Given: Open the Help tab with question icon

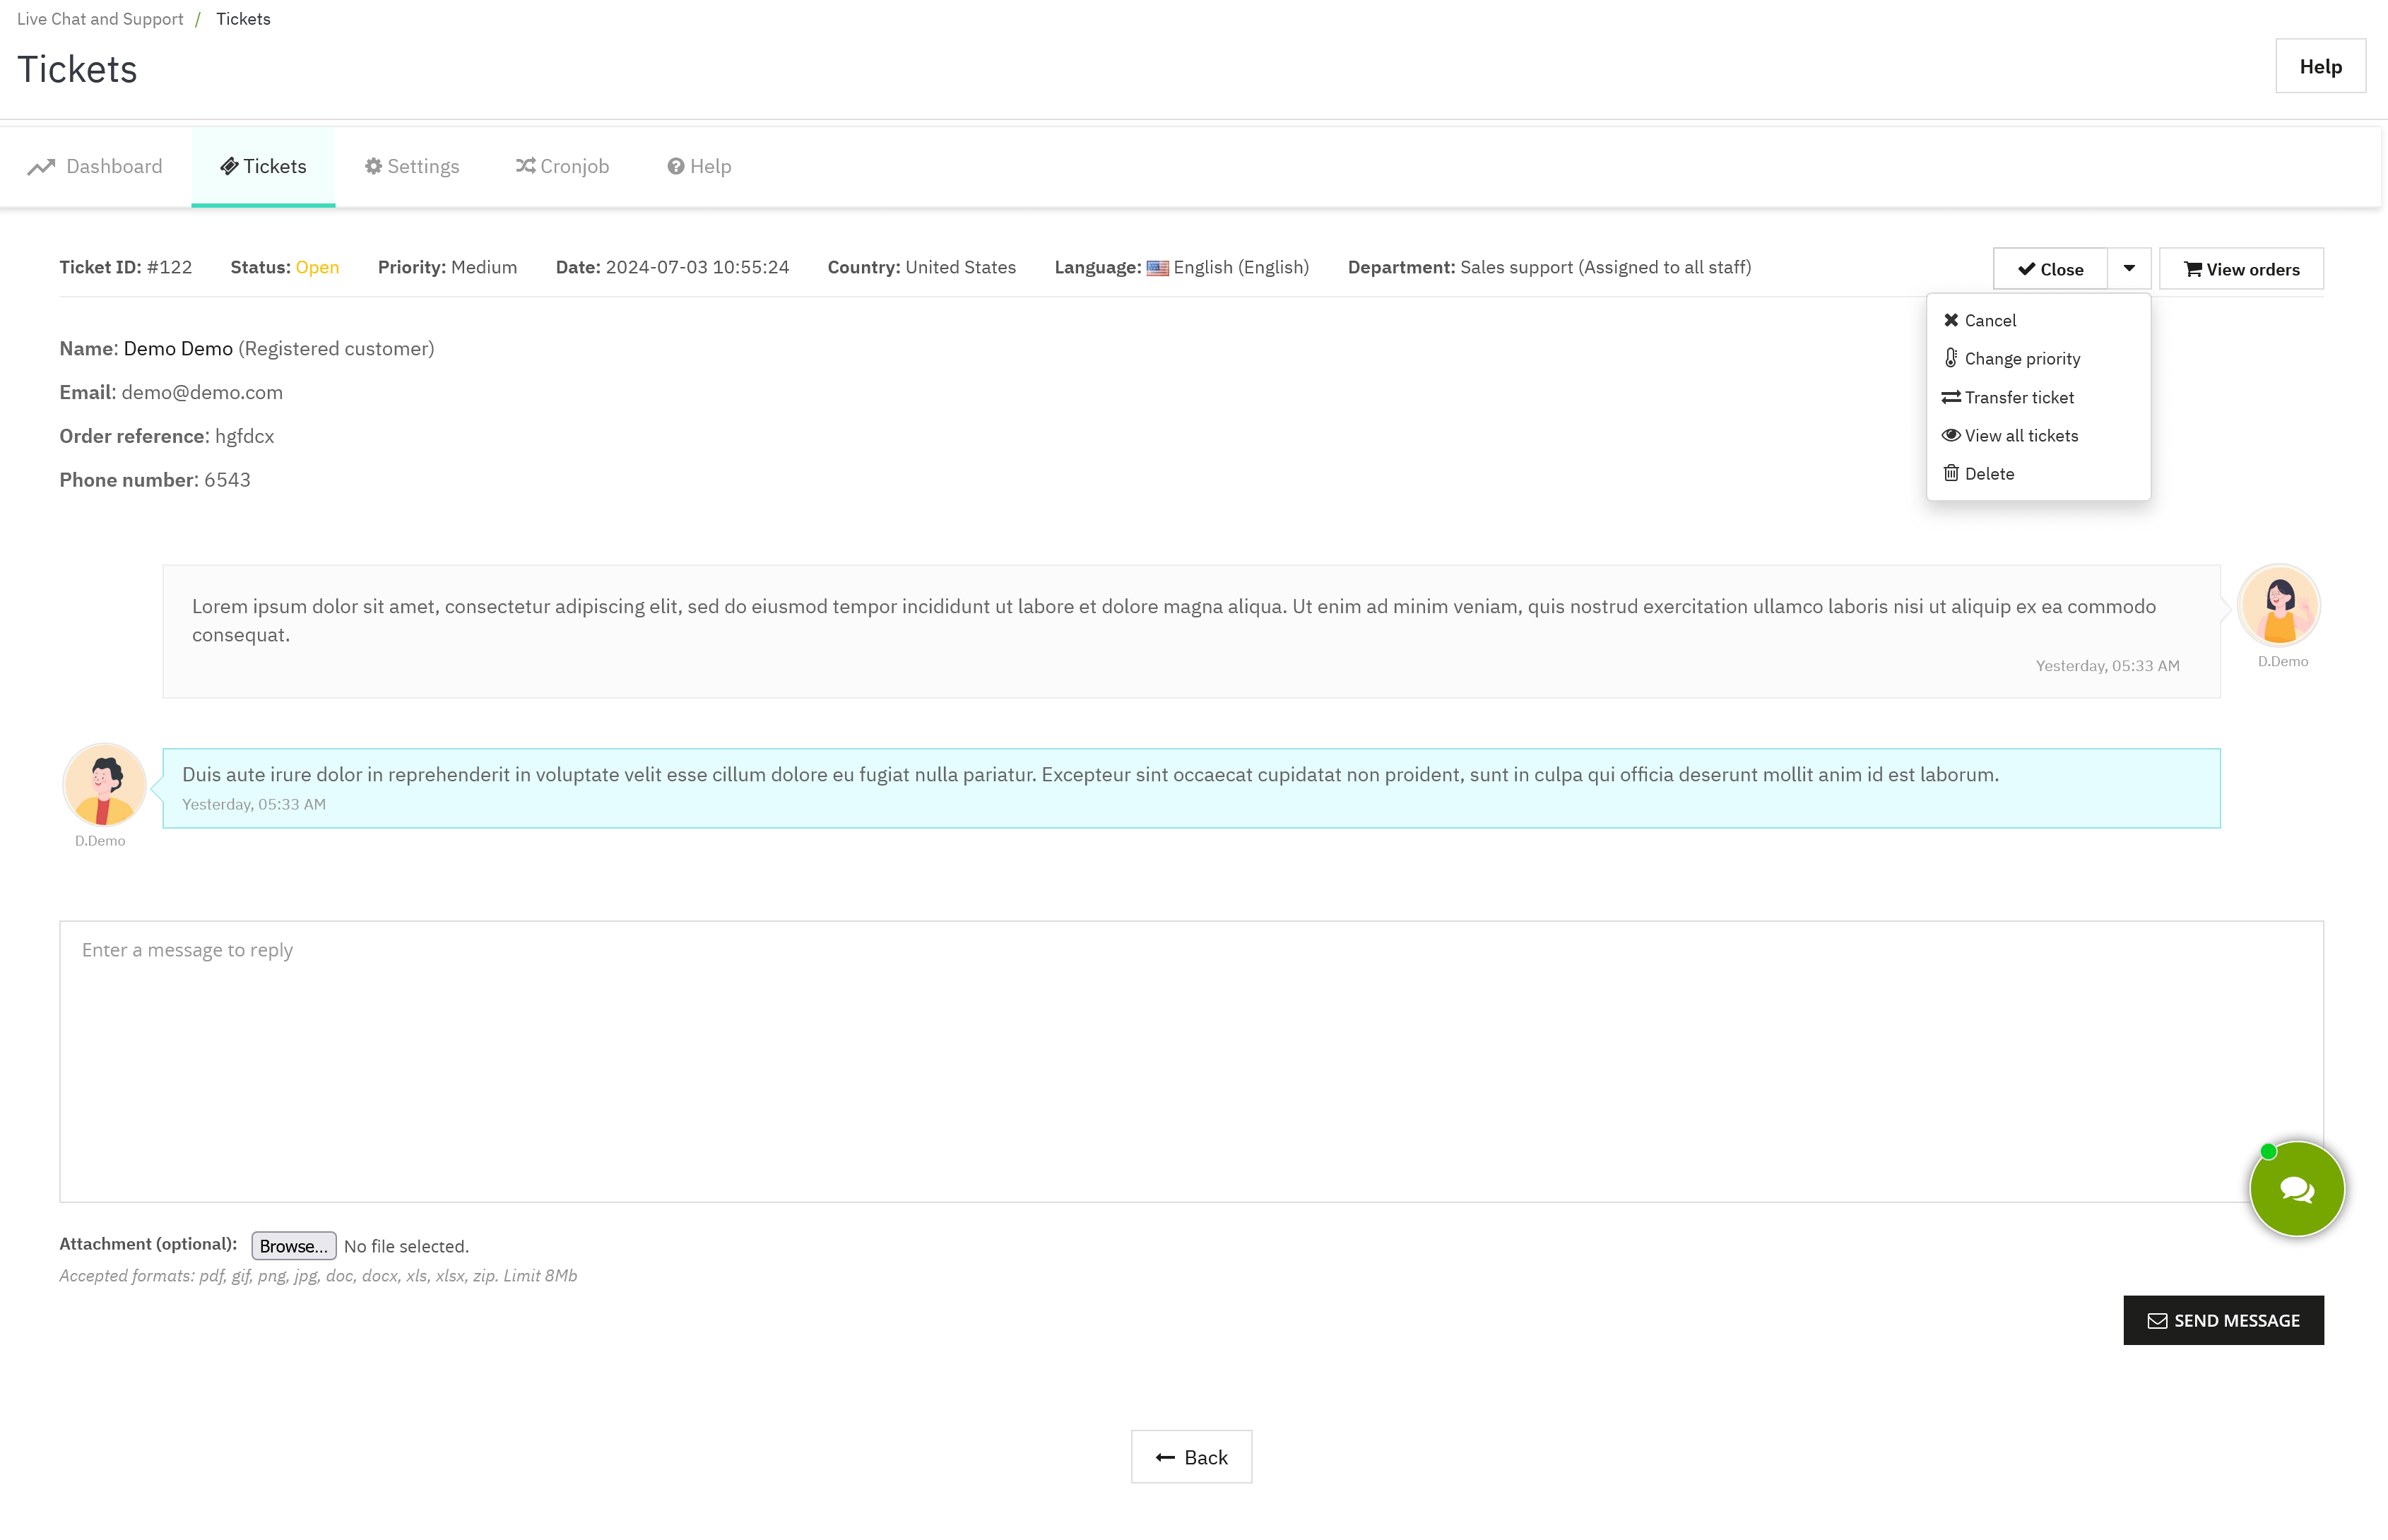Looking at the screenshot, I should click(x=699, y=166).
